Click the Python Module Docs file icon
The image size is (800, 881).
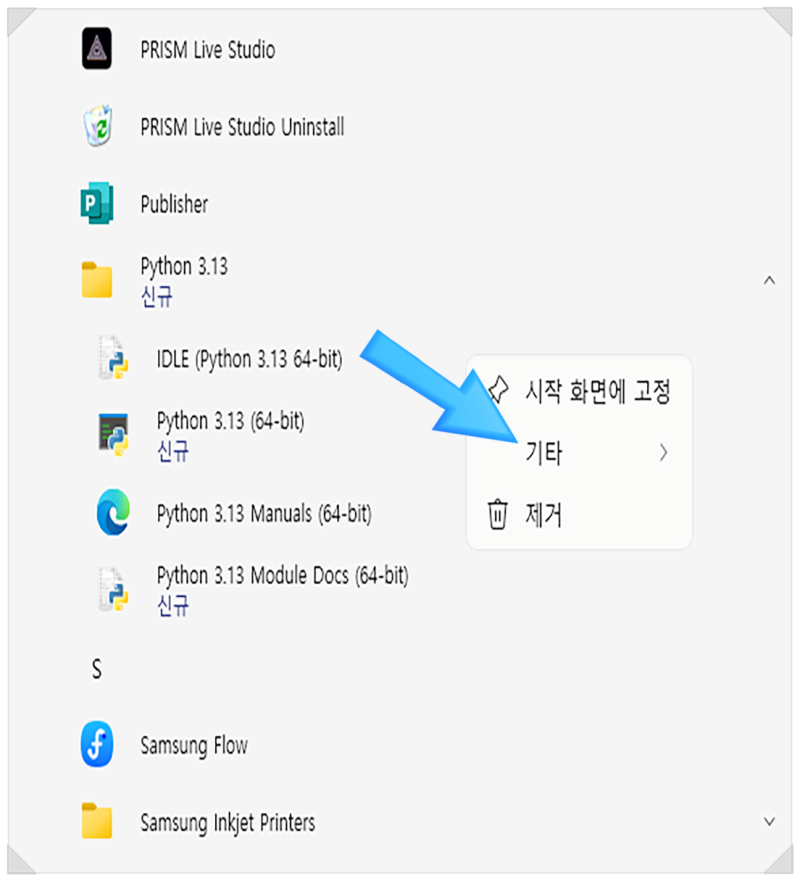point(113,589)
